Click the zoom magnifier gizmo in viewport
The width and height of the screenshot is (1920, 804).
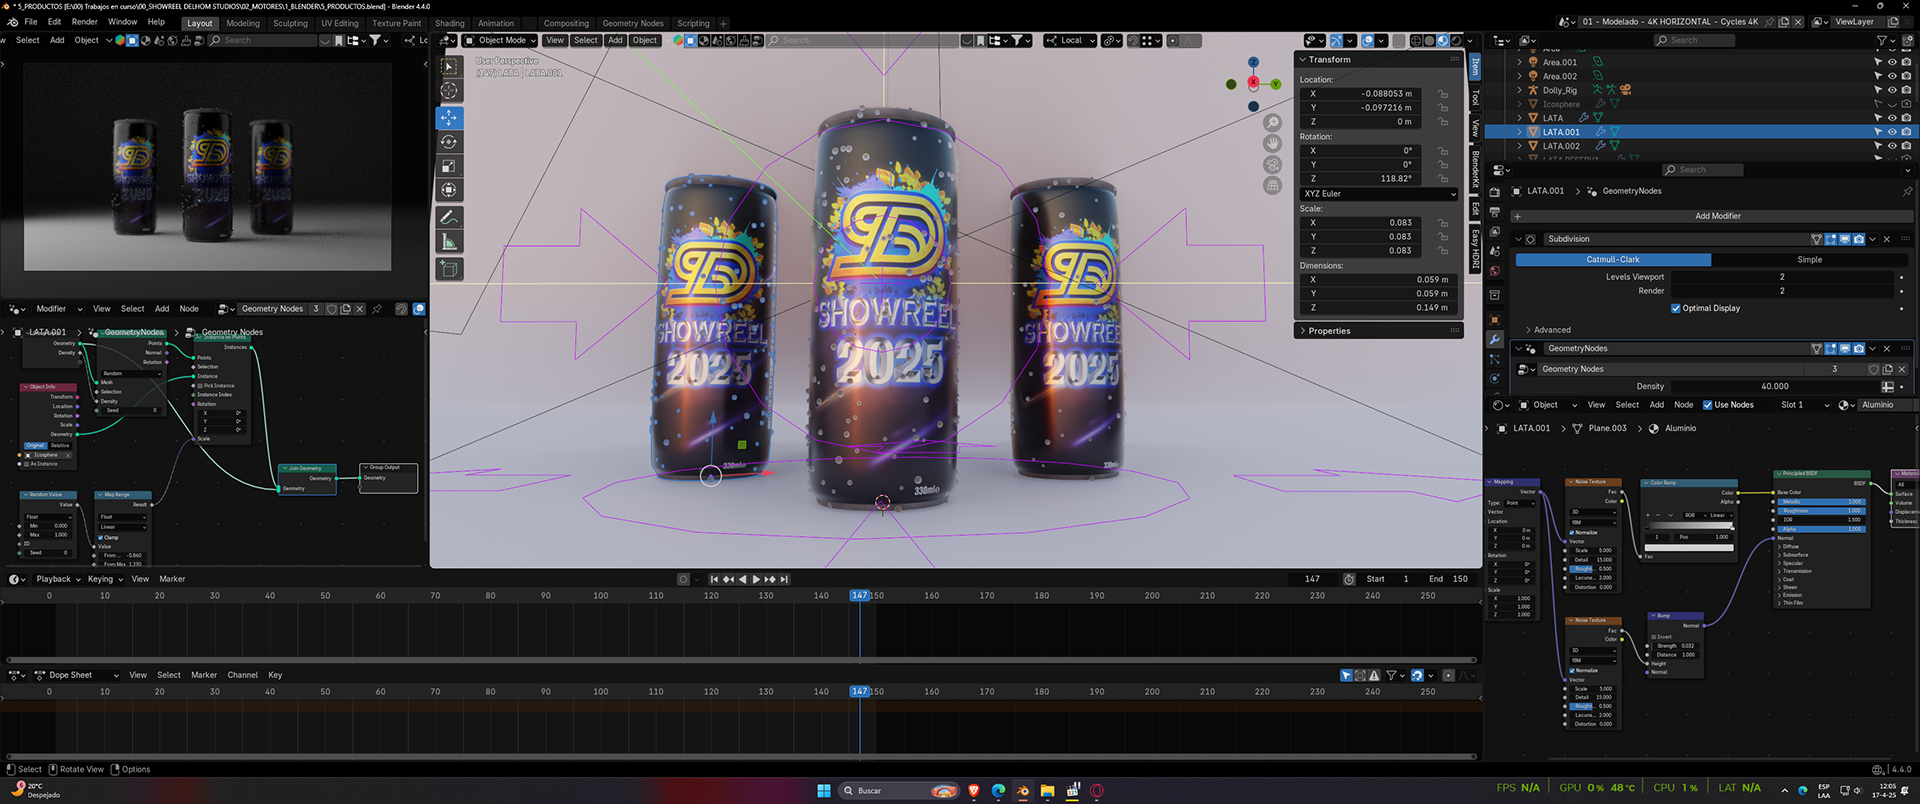tap(1272, 122)
